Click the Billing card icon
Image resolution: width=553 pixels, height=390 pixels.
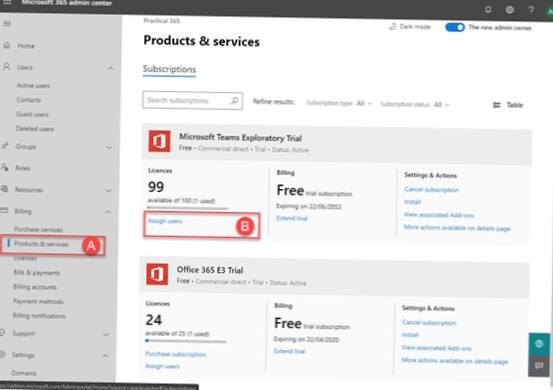(4, 211)
